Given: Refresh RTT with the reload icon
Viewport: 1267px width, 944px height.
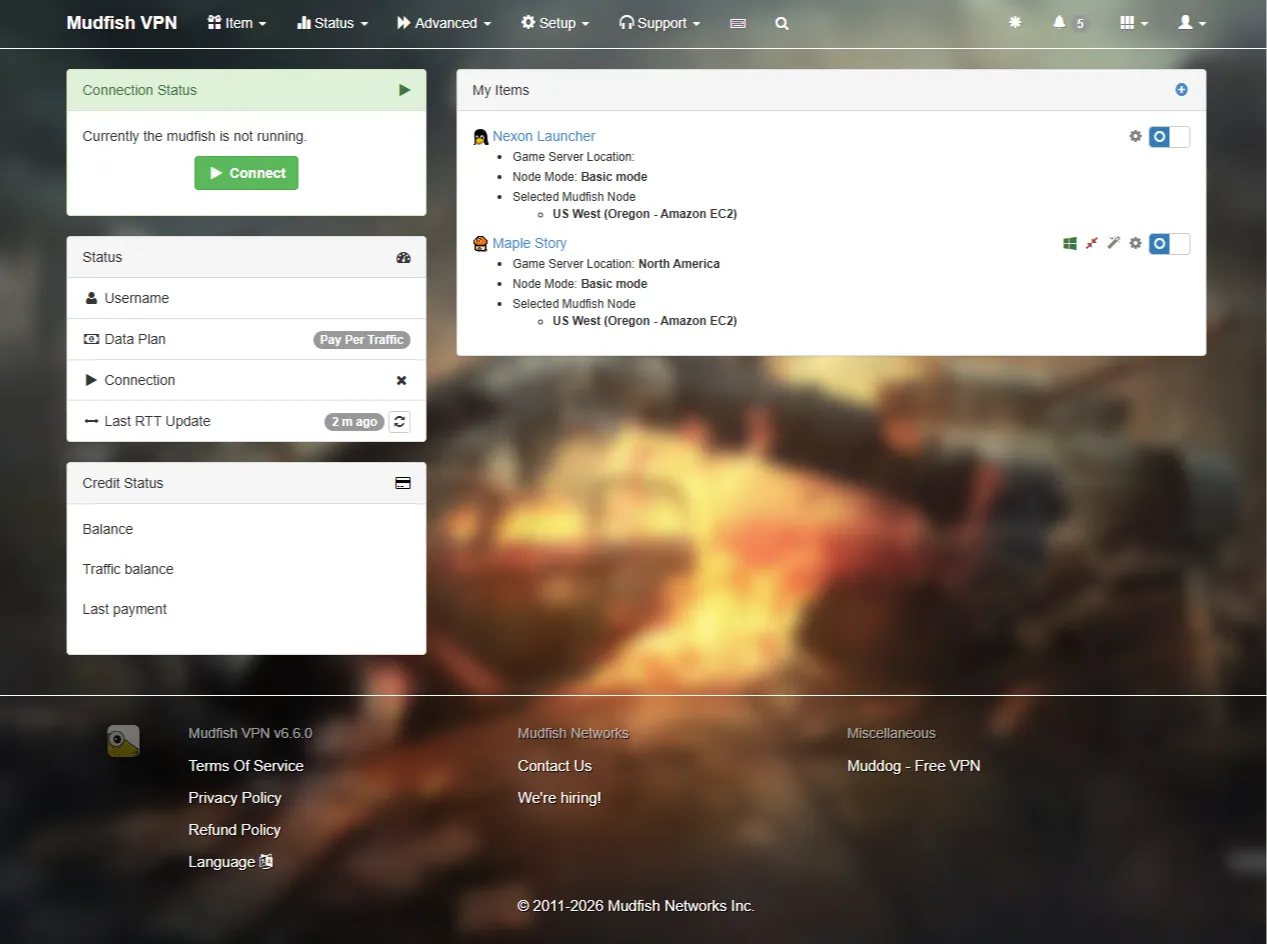Looking at the screenshot, I should (x=399, y=421).
